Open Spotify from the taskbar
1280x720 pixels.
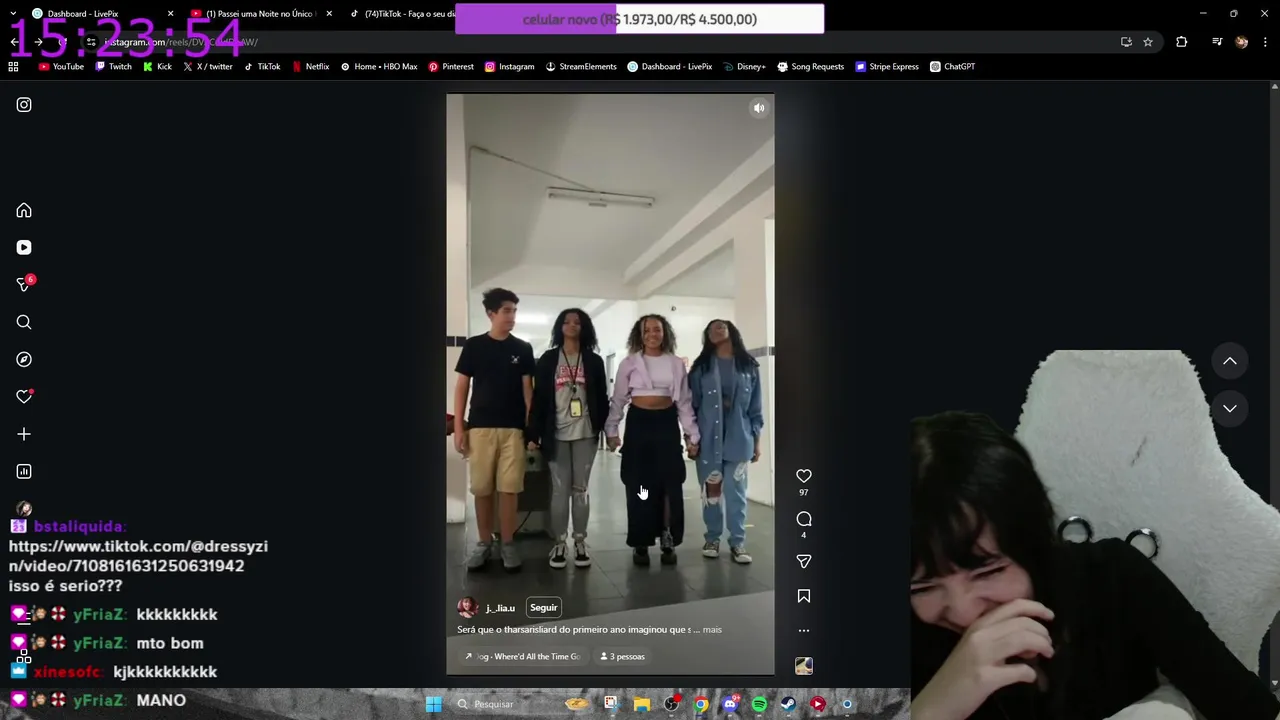coord(759,704)
